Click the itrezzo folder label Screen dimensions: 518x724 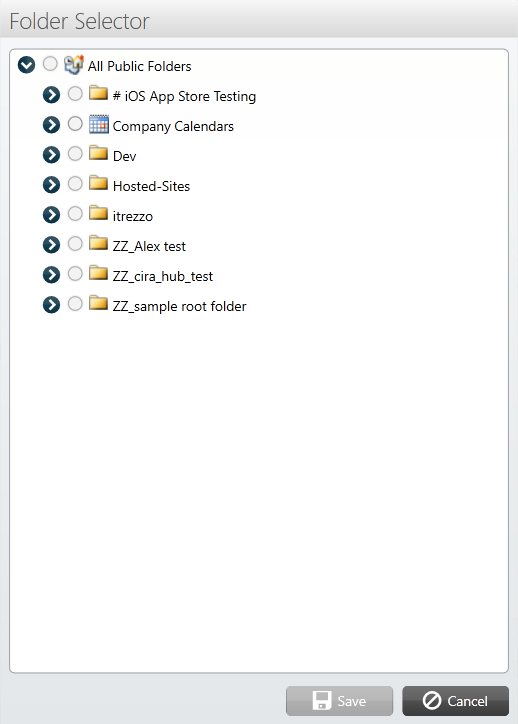[133, 216]
